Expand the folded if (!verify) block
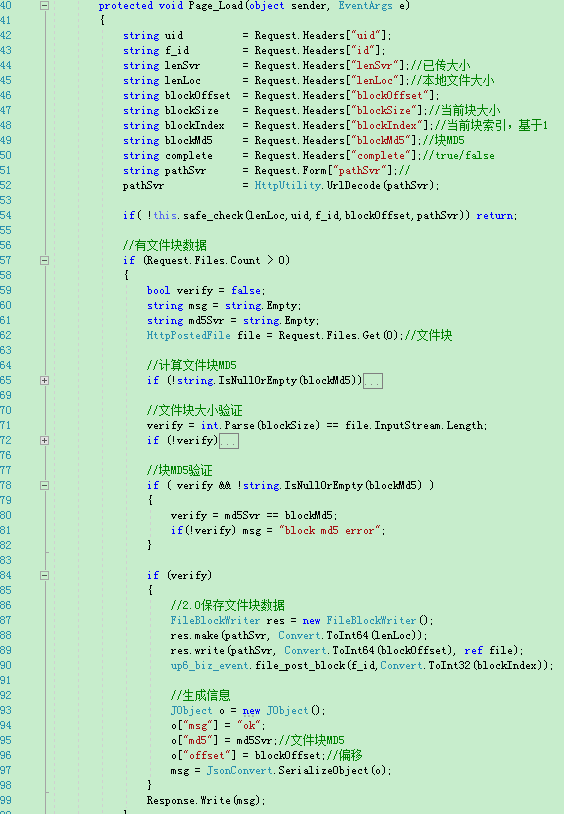The width and height of the screenshot is (564, 814). click(45, 440)
